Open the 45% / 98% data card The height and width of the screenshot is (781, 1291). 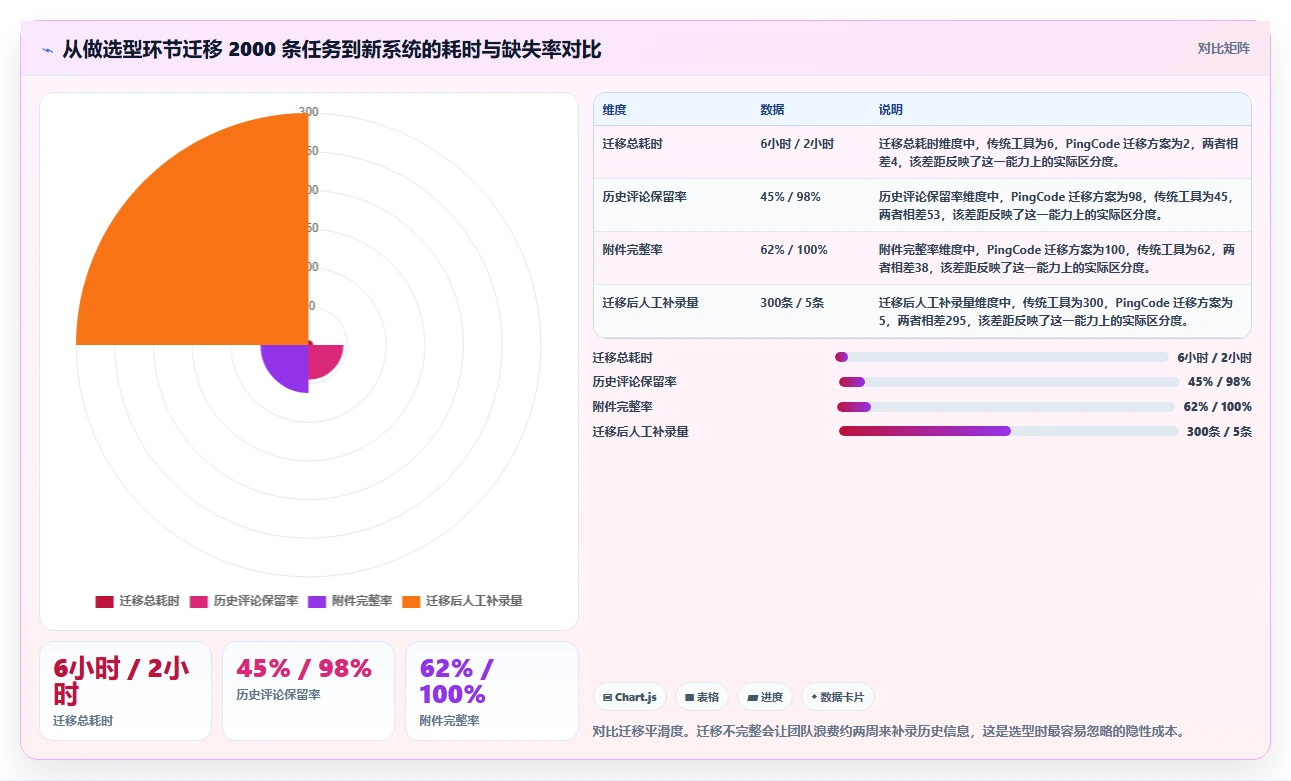pyautogui.click(x=308, y=691)
